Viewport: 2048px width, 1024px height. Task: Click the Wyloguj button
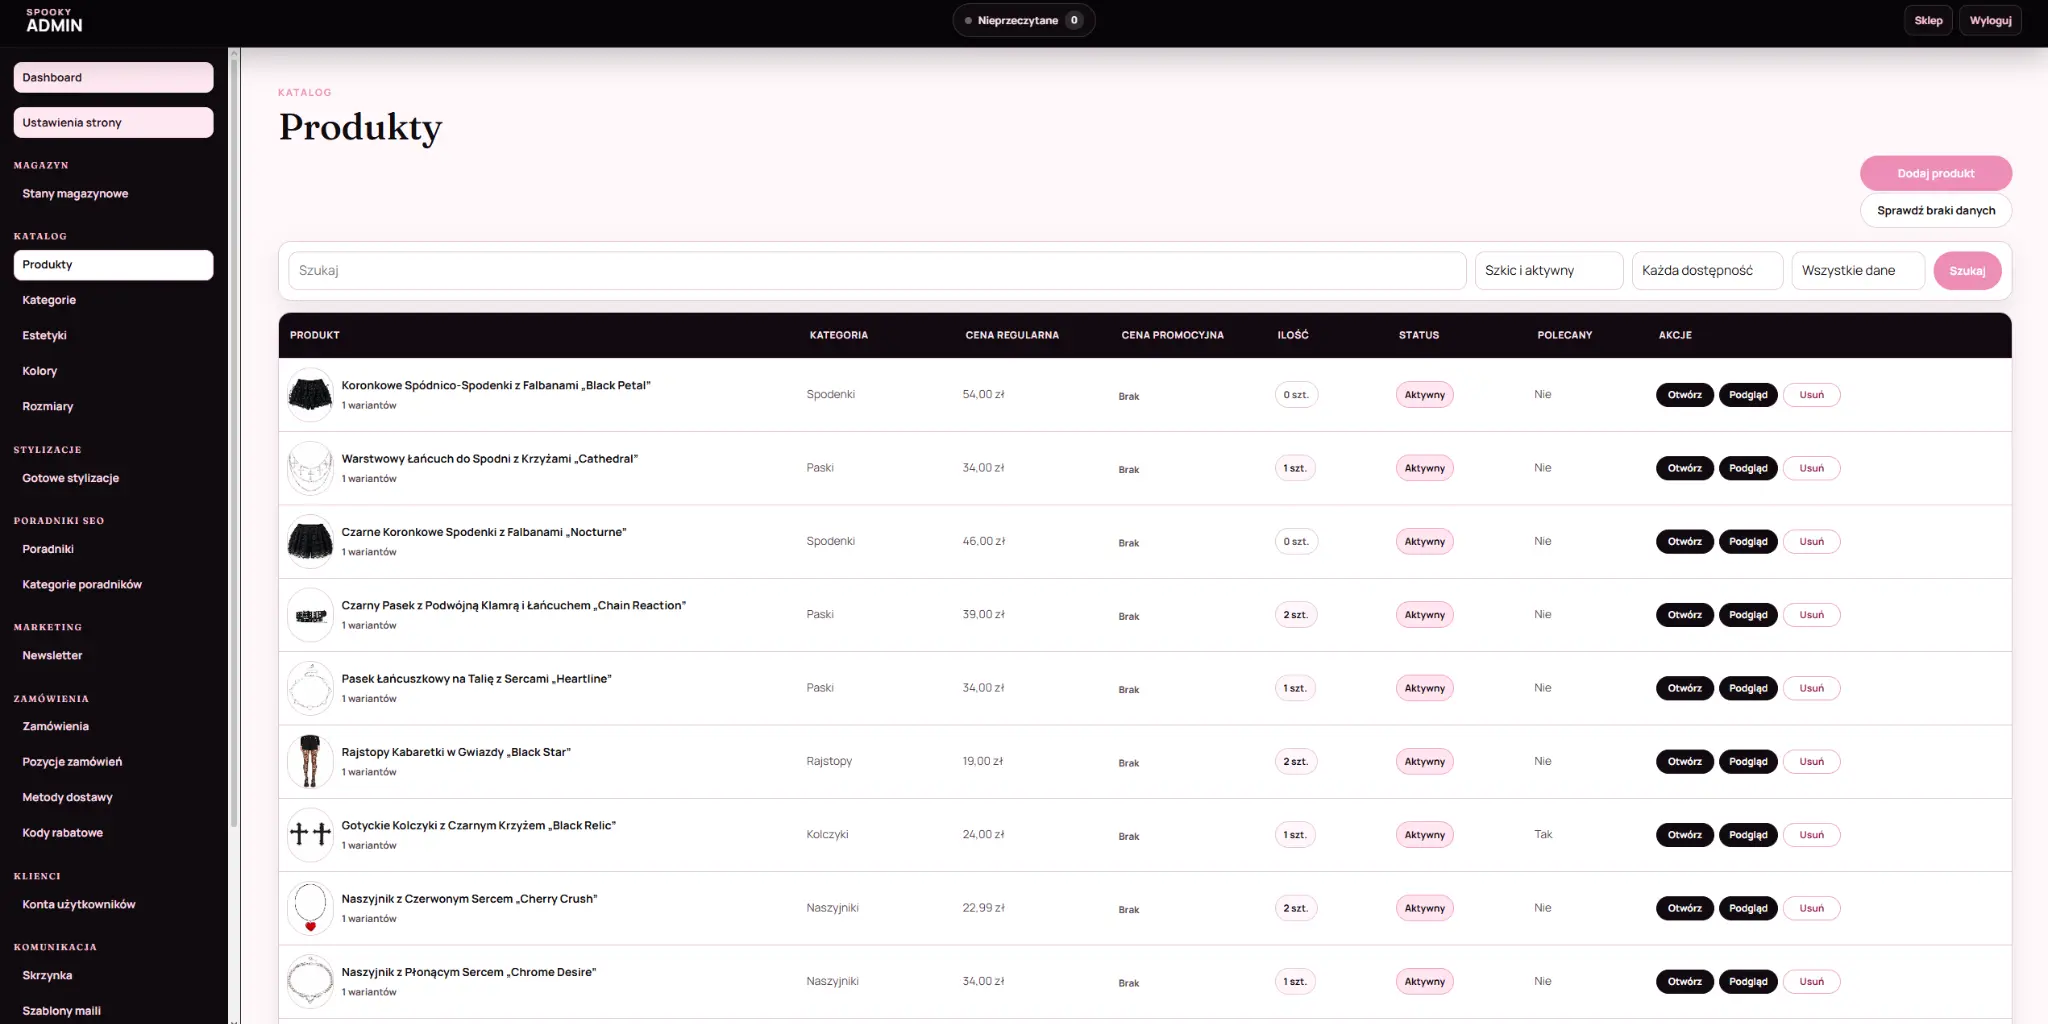tap(1990, 20)
